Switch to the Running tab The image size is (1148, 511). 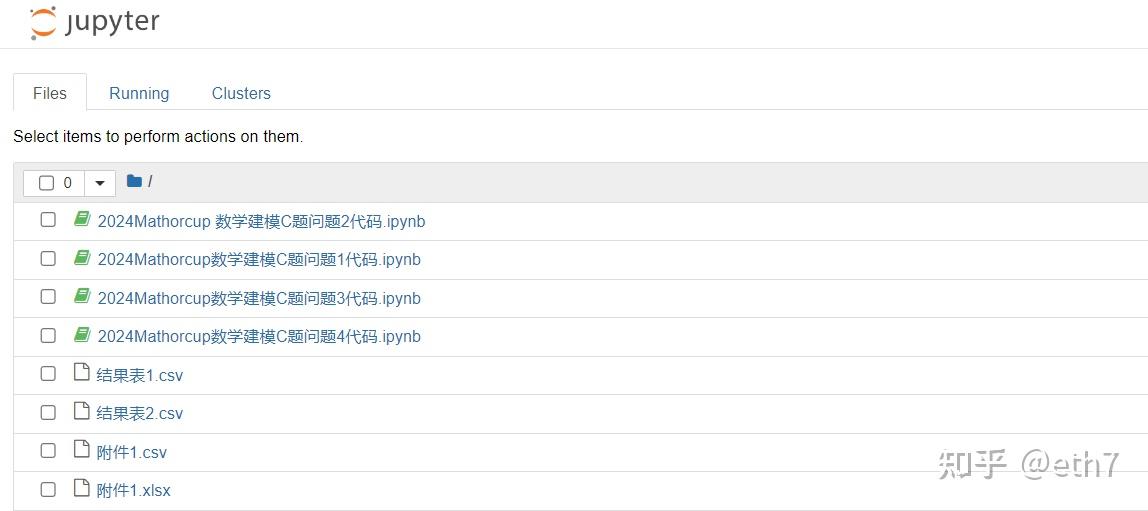point(139,93)
